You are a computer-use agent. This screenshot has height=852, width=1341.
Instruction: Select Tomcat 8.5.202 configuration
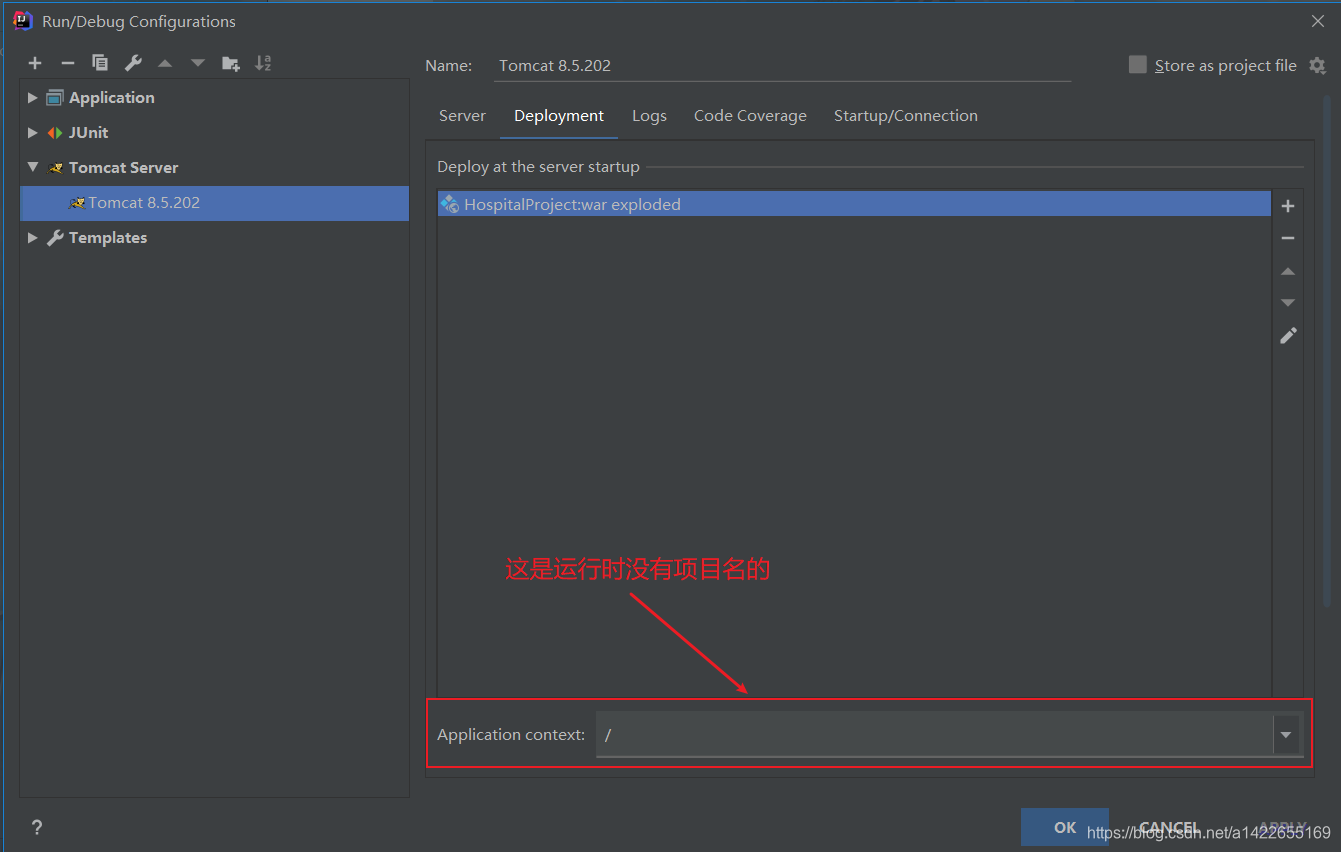click(x=214, y=203)
